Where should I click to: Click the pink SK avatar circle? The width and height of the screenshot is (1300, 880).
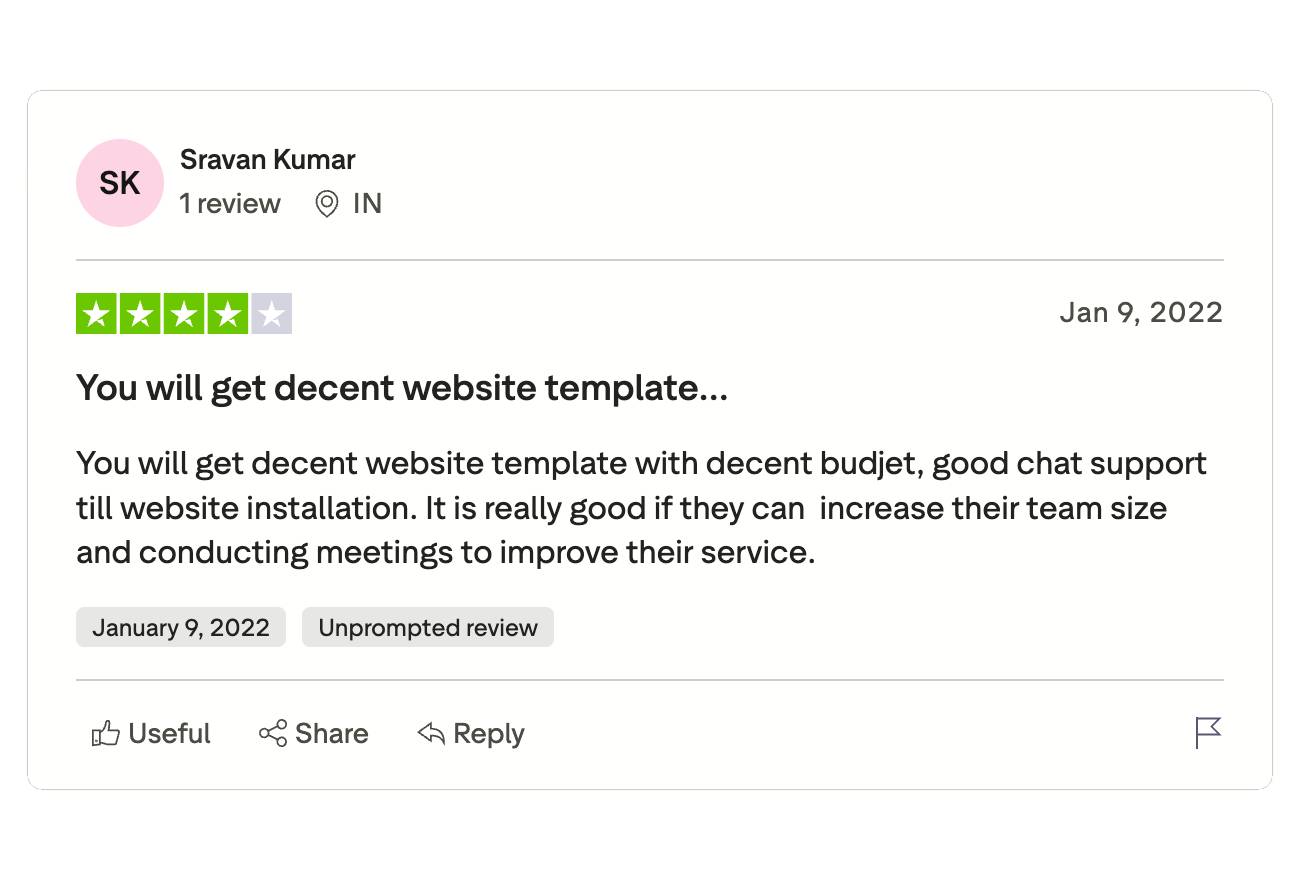pyautogui.click(x=120, y=183)
